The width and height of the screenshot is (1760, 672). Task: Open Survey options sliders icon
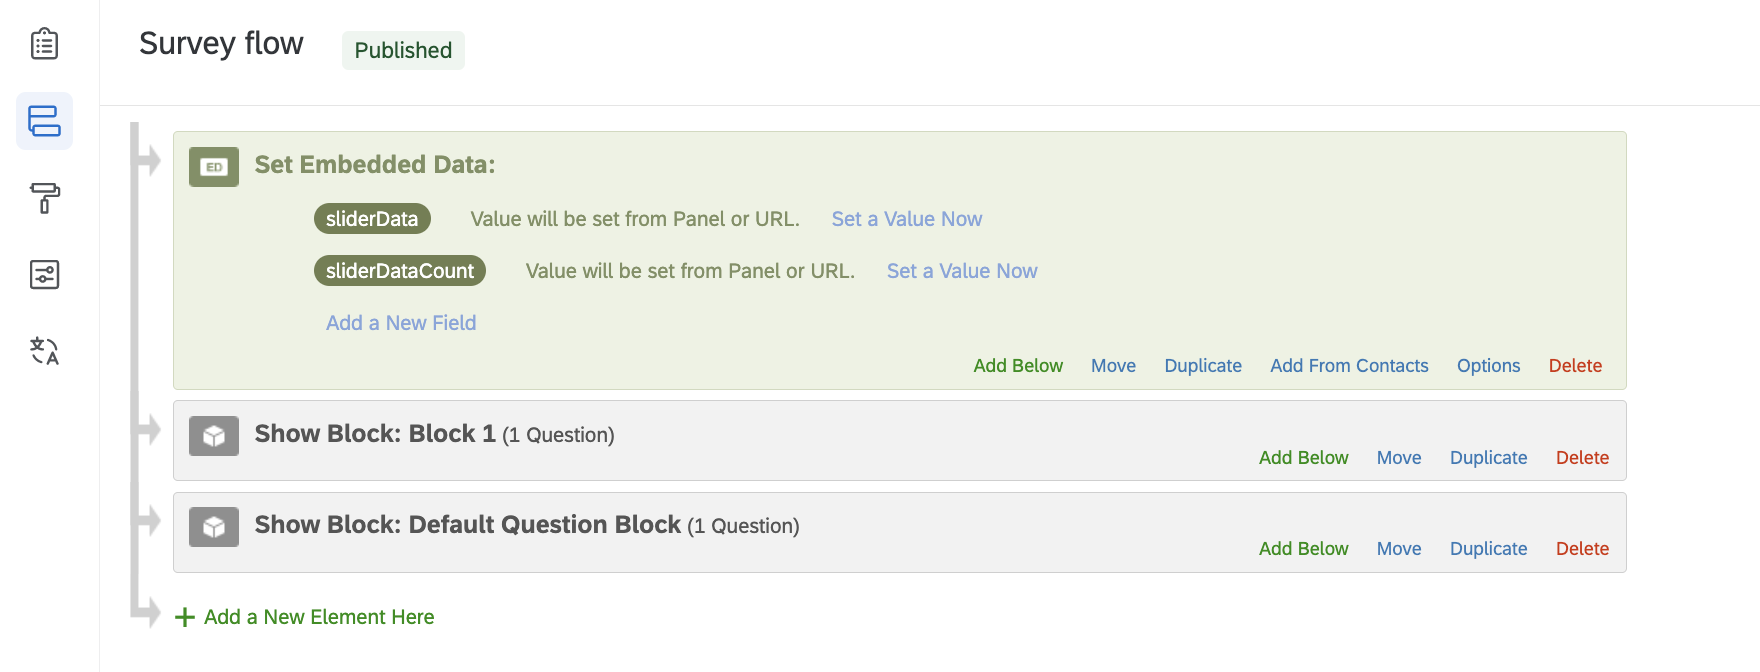[x=44, y=275]
